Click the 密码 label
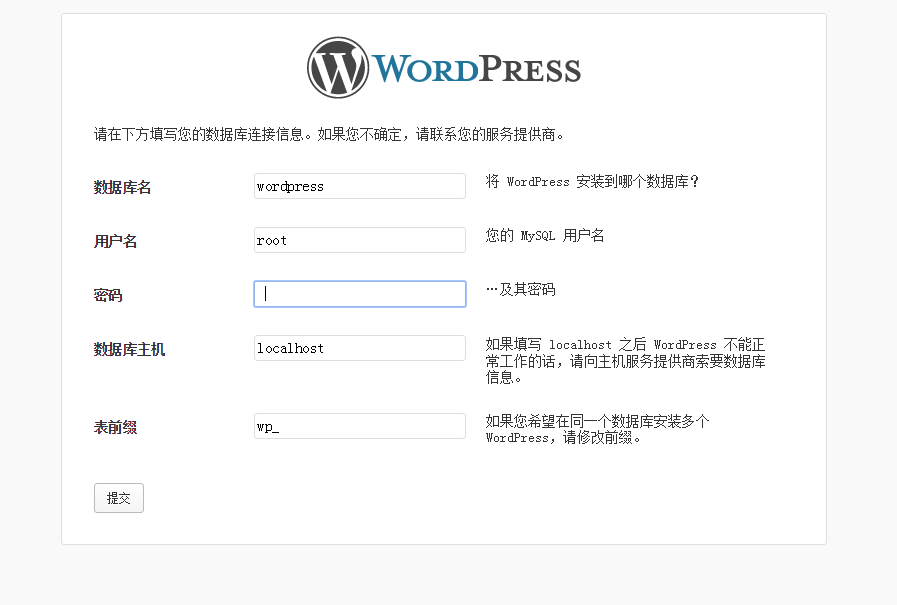Screen dimensions: 897x605 click(x=108, y=295)
